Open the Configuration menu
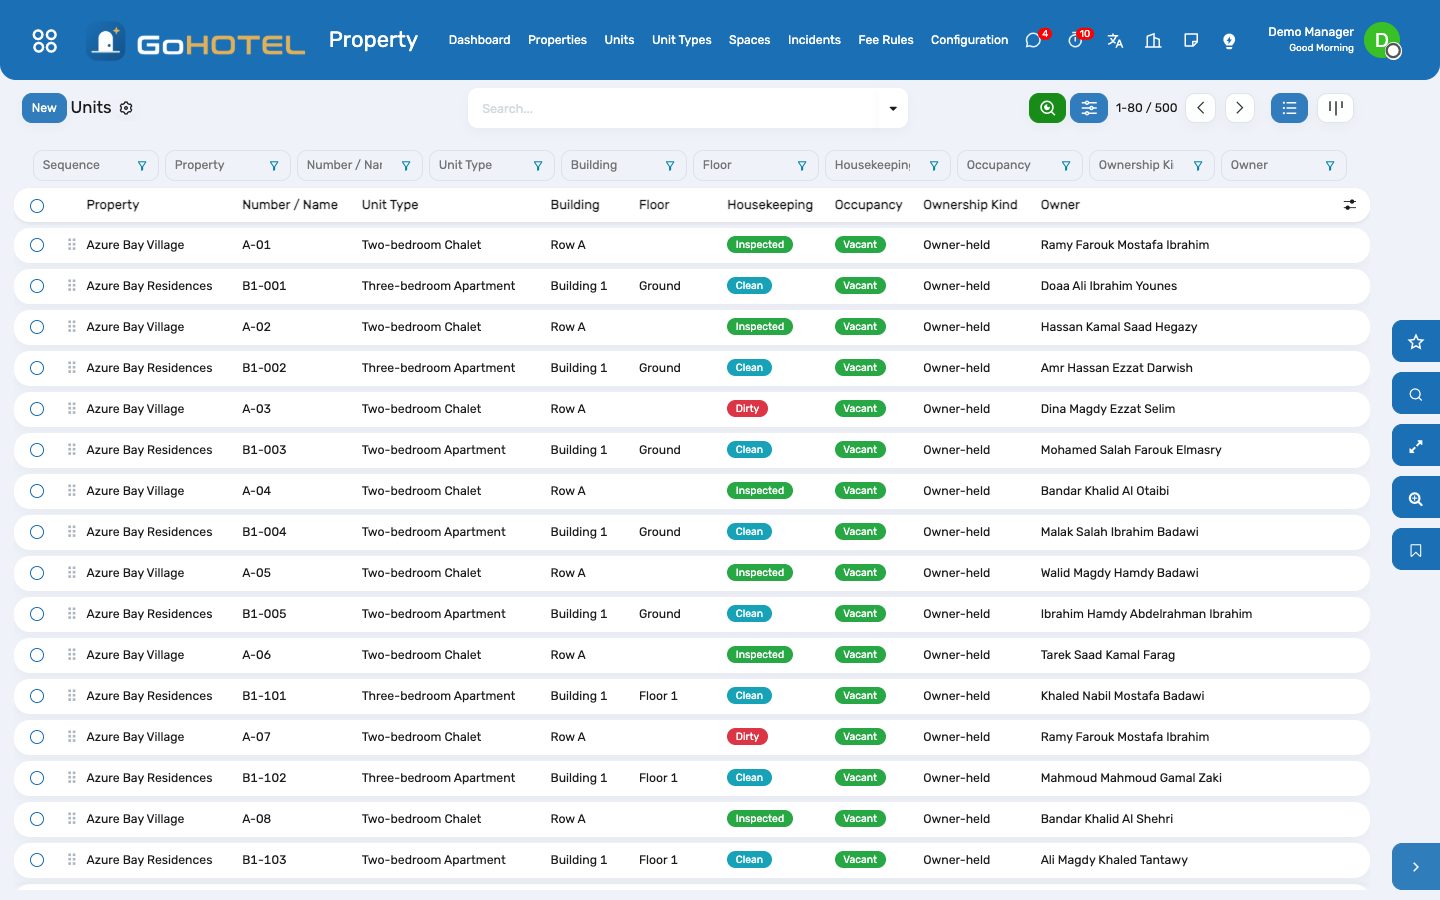Screen dimensions: 1440x900 click(969, 40)
